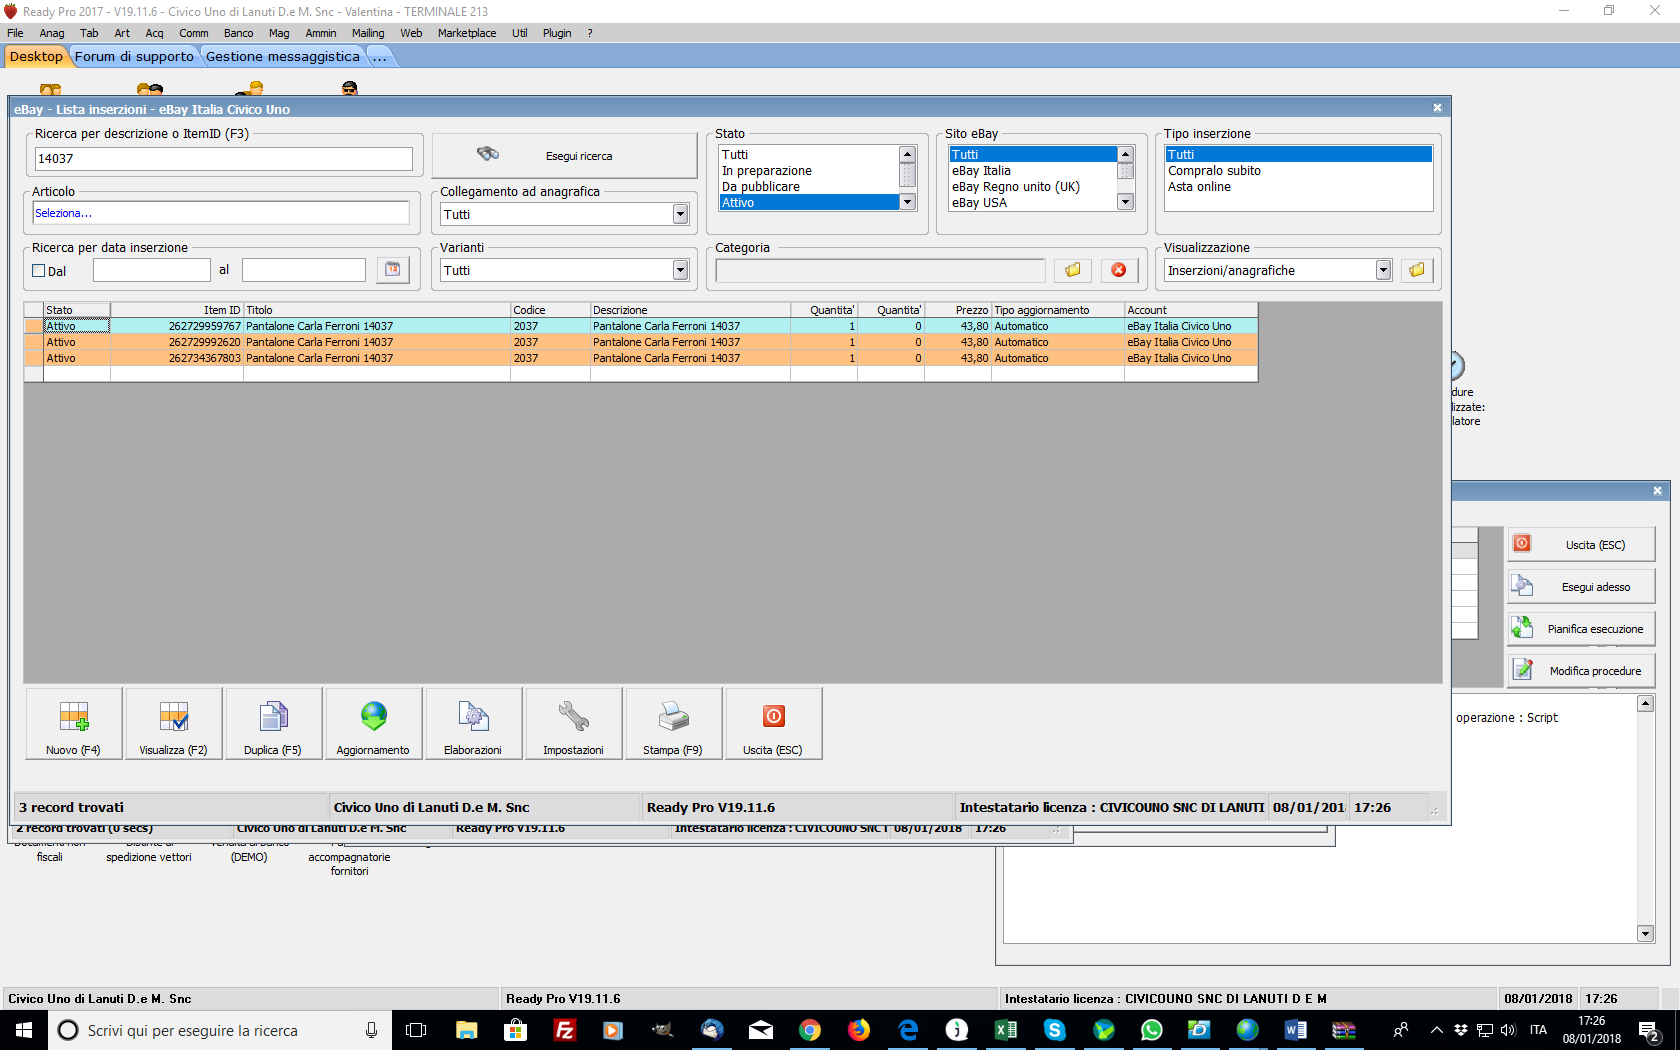The width and height of the screenshot is (1680, 1050).
Task: Switch to the Forum di supporto tab
Action: pyautogui.click(x=134, y=57)
